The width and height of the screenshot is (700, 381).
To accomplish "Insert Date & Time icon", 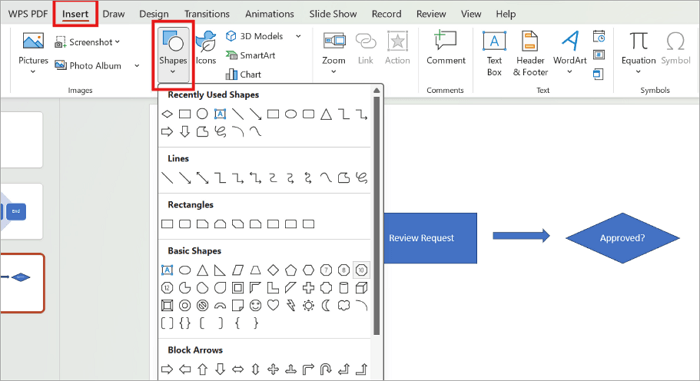I will (x=599, y=36).
